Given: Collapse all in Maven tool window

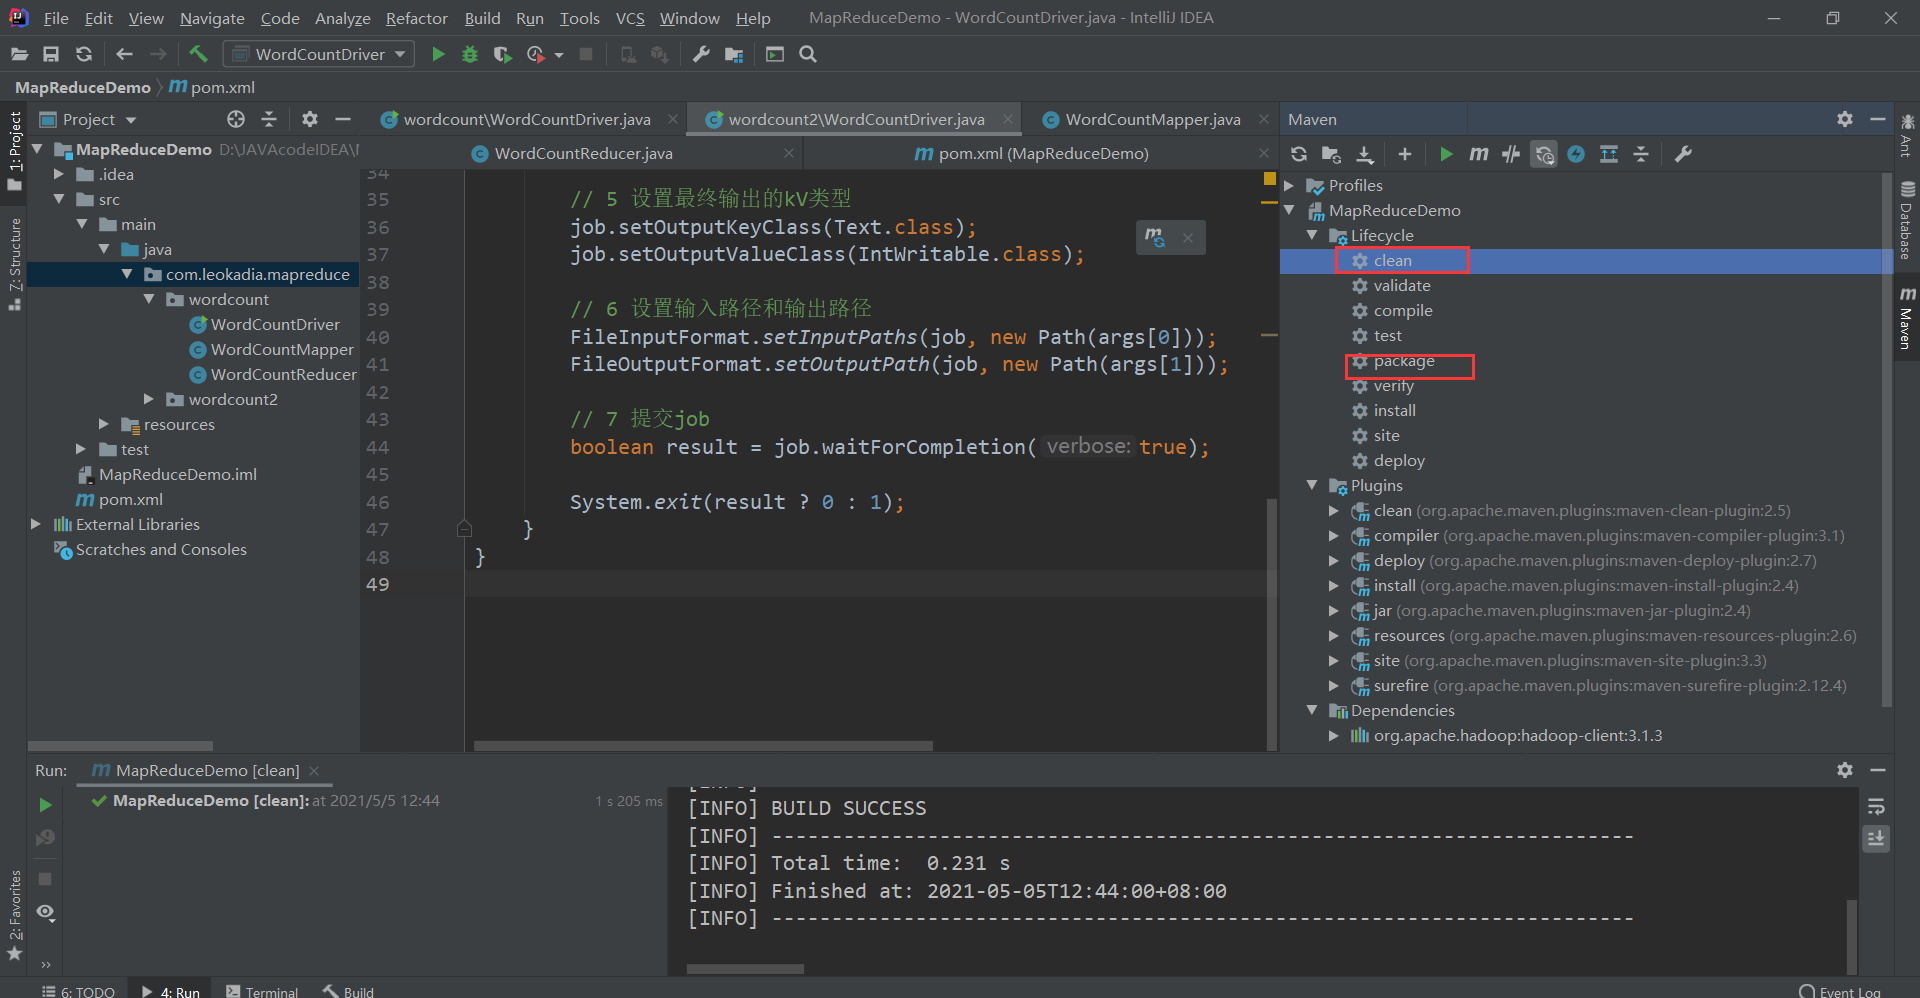Looking at the screenshot, I should pyautogui.click(x=1641, y=154).
